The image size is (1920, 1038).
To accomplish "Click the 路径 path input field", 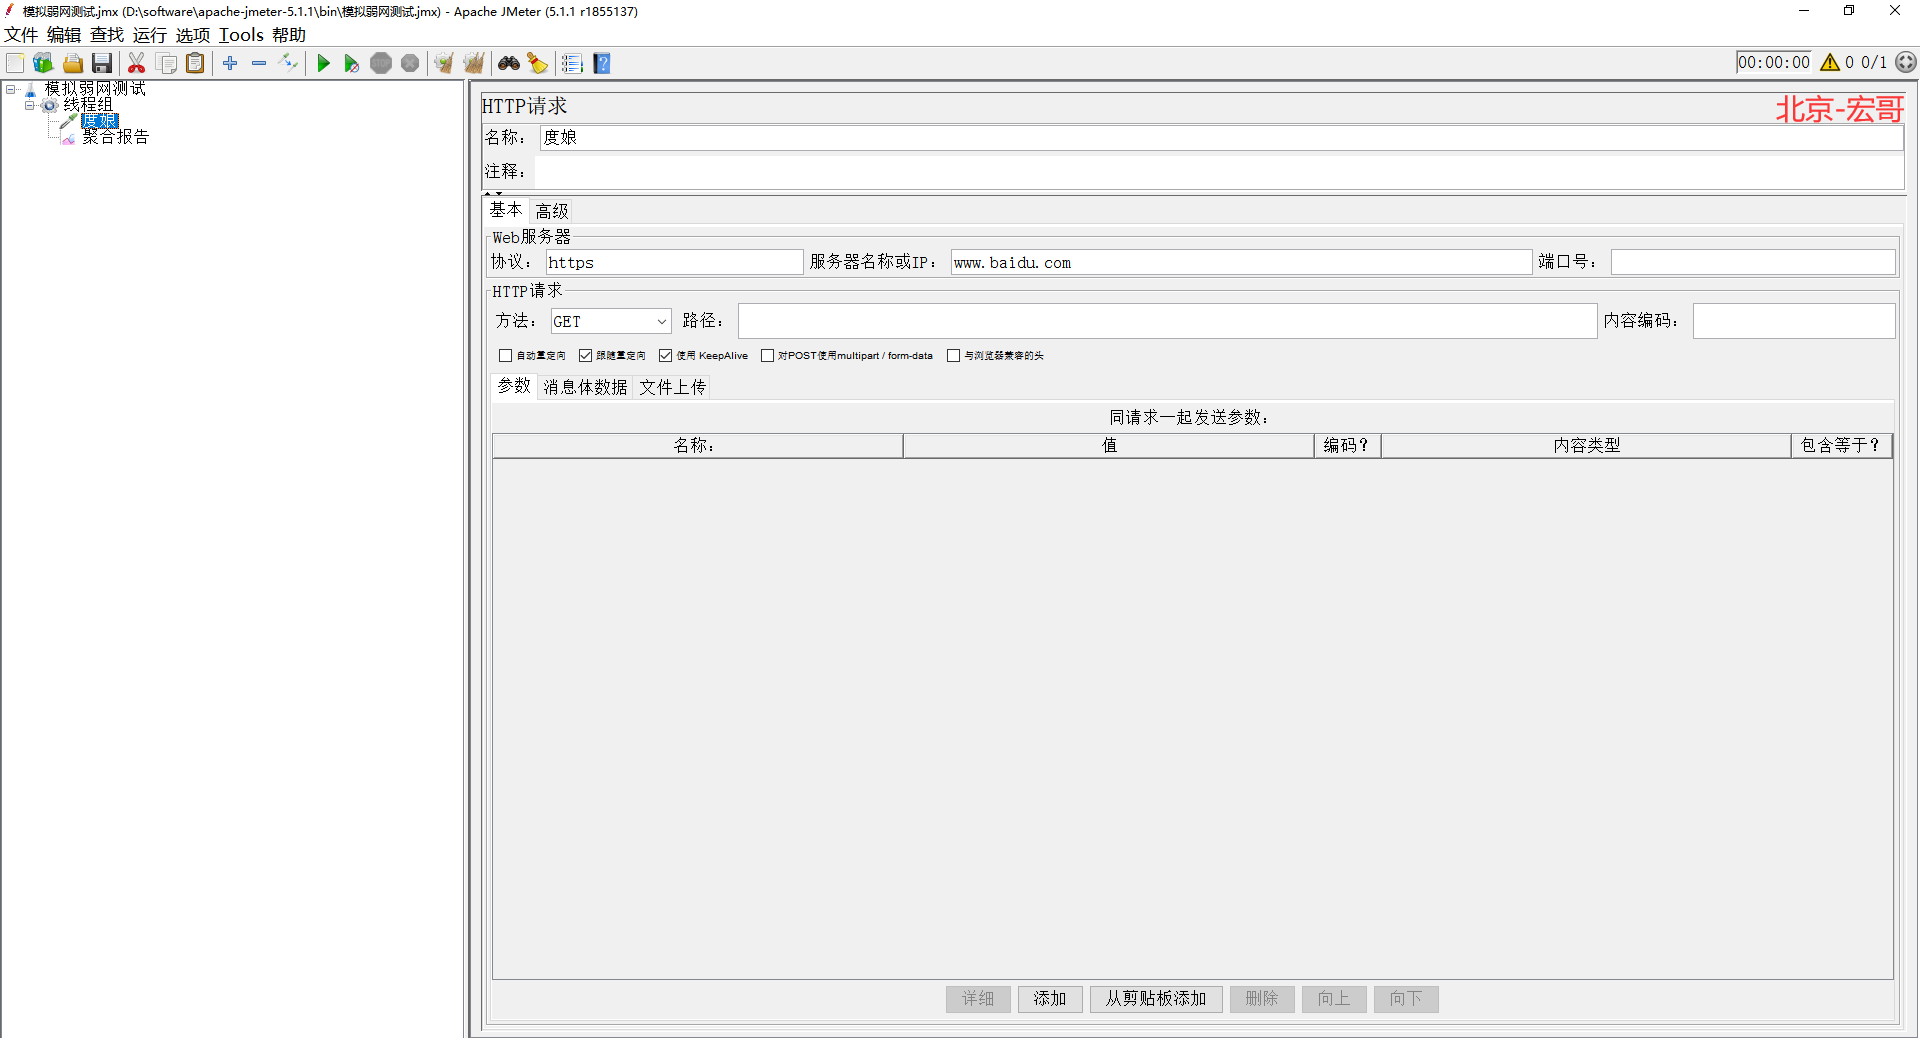I will coord(1167,321).
